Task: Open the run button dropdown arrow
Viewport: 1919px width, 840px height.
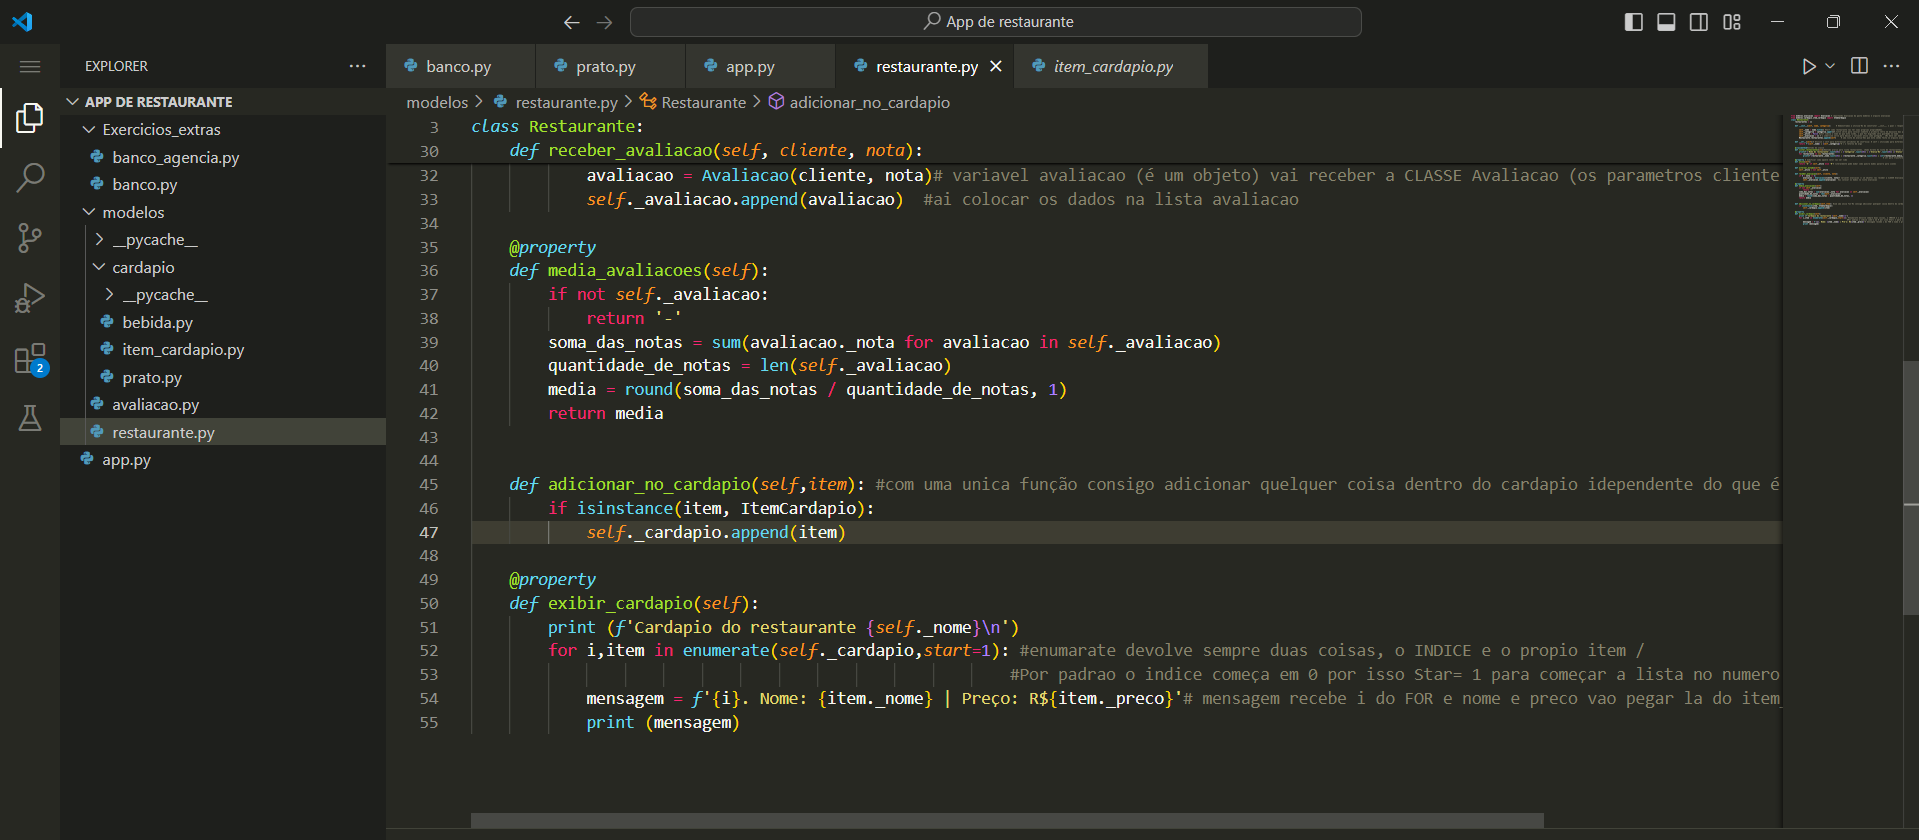Action: pos(1830,66)
